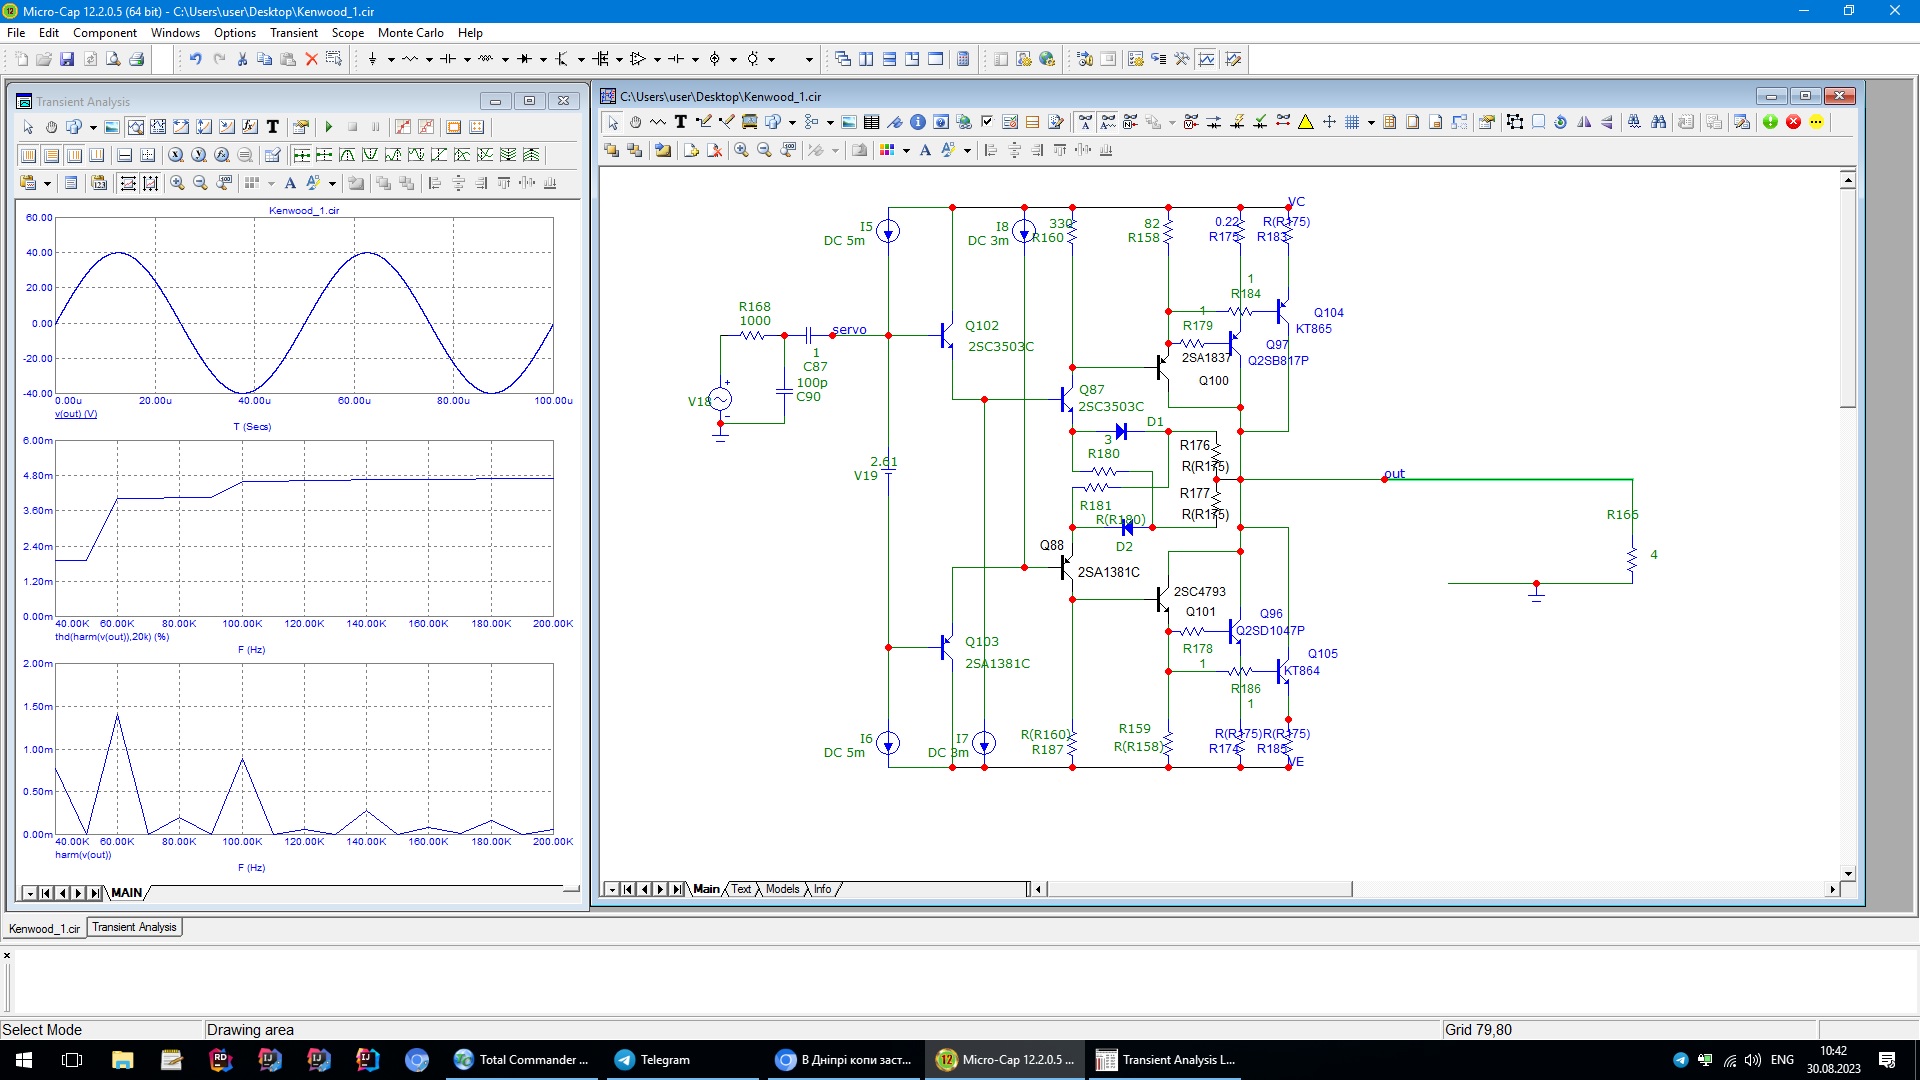Viewport: 1920px width, 1080px height.
Task: Select the Valley cursor function icon
Action: coord(370,155)
